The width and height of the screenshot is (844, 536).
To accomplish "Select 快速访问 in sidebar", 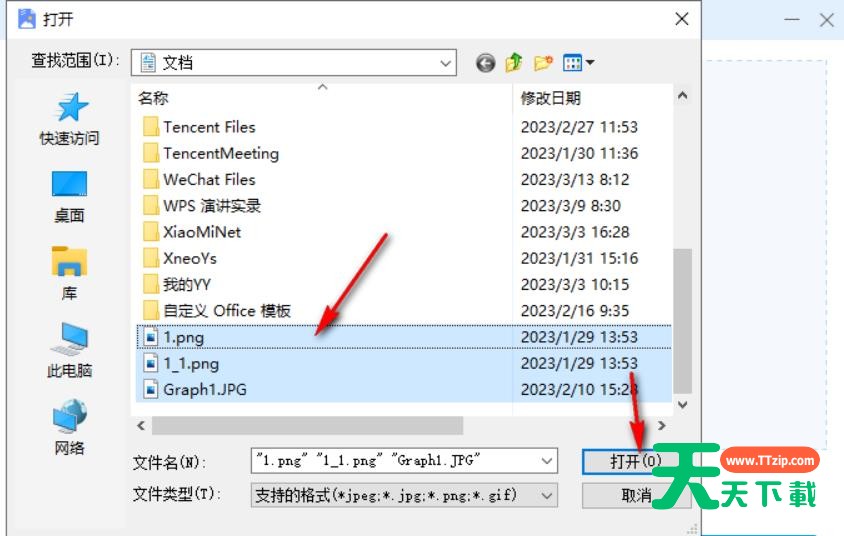I will 70,119.
